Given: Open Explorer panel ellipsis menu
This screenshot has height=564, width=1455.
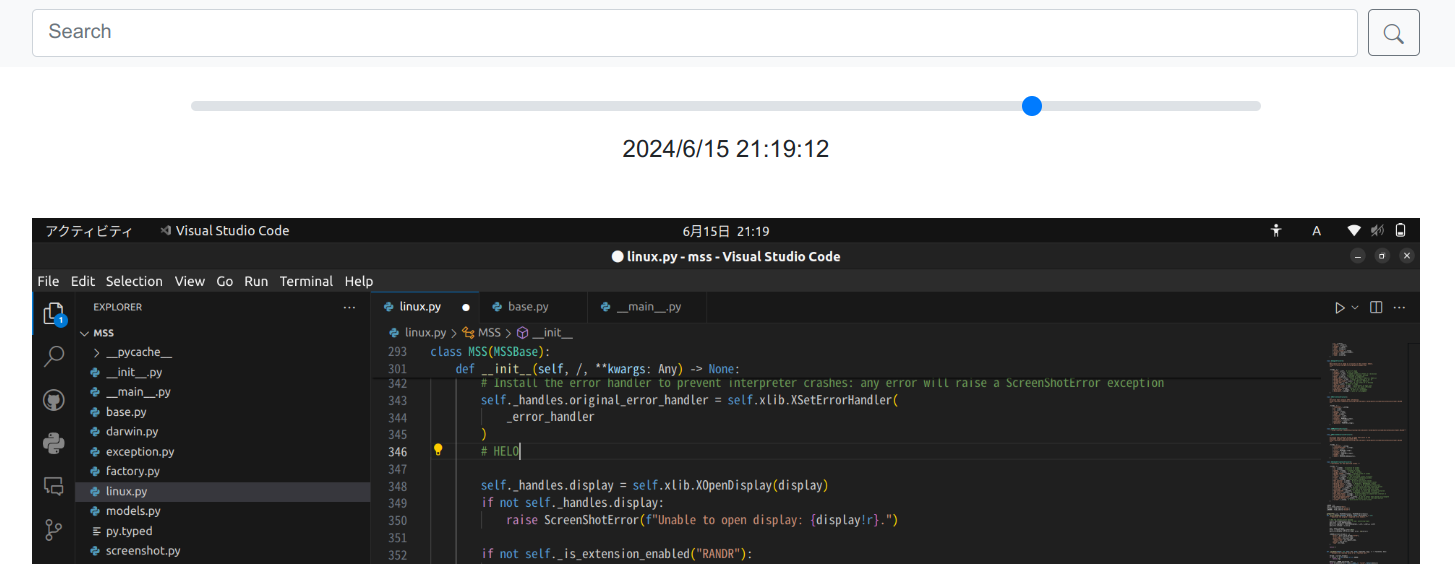Looking at the screenshot, I should [x=349, y=308].
